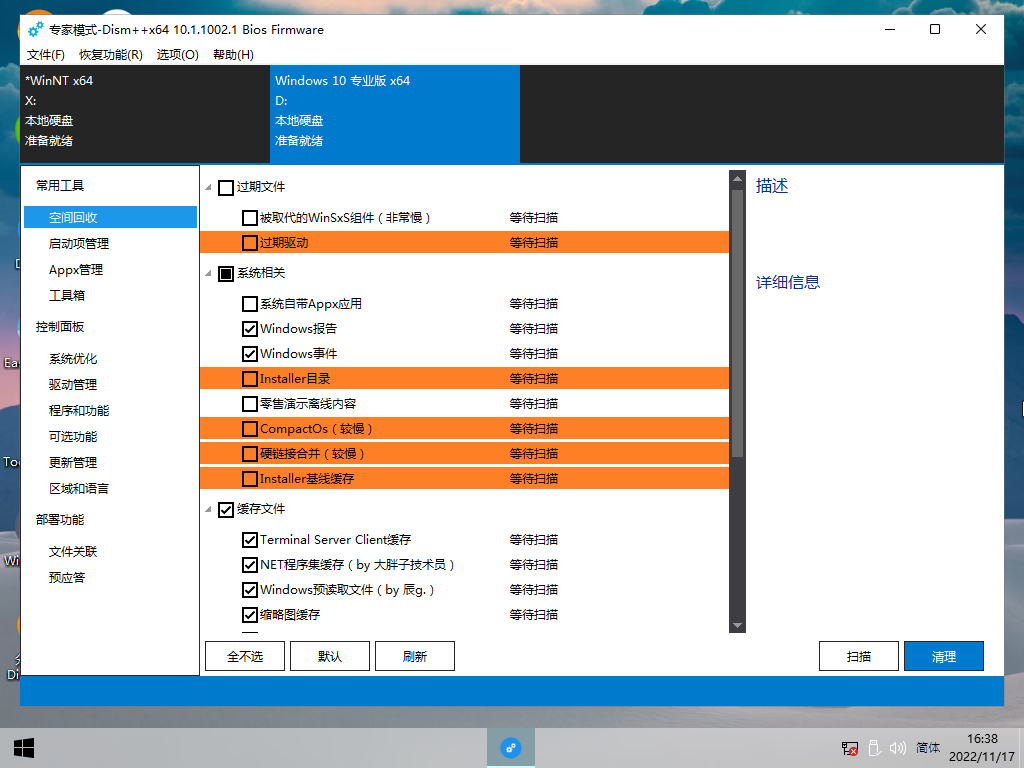Open 工具箱 in the sidebar
This screenshot has height=768, width=1024.
(x=67, y=295)
